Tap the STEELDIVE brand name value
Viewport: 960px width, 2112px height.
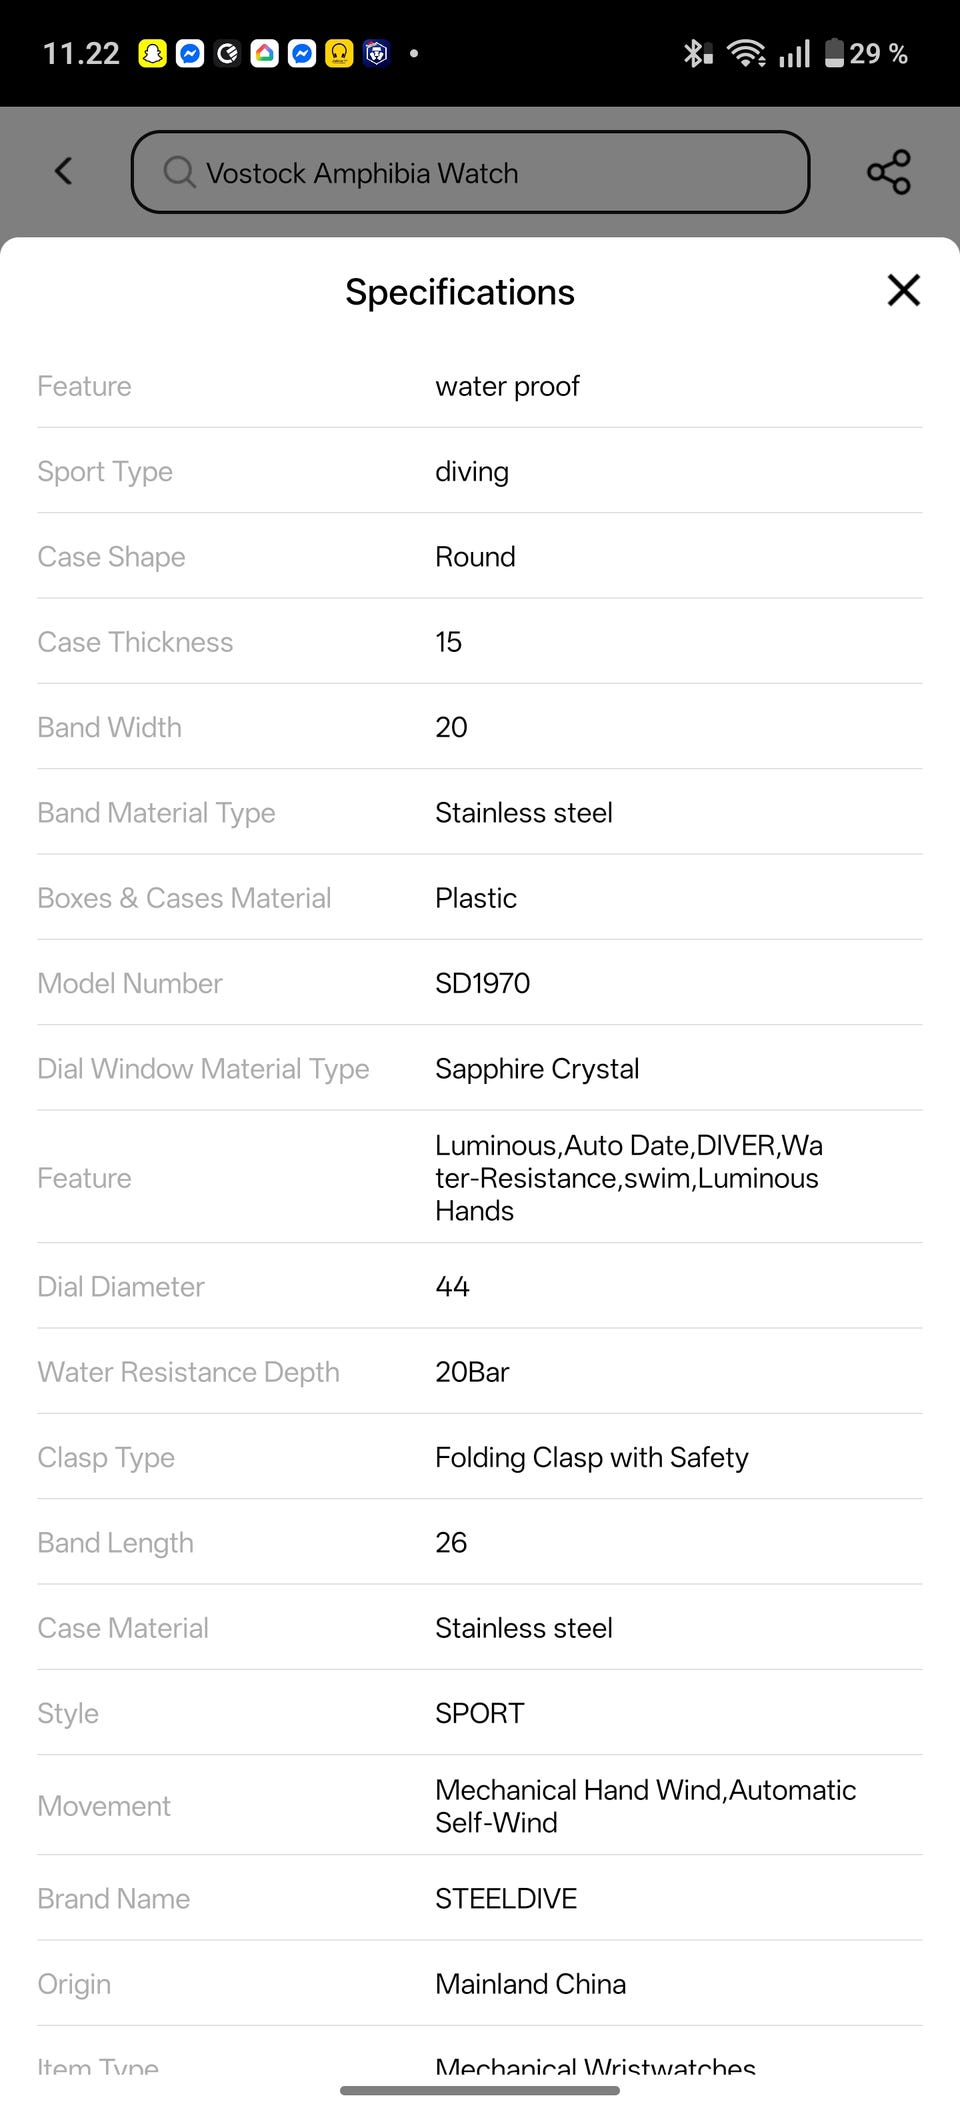506,1898
